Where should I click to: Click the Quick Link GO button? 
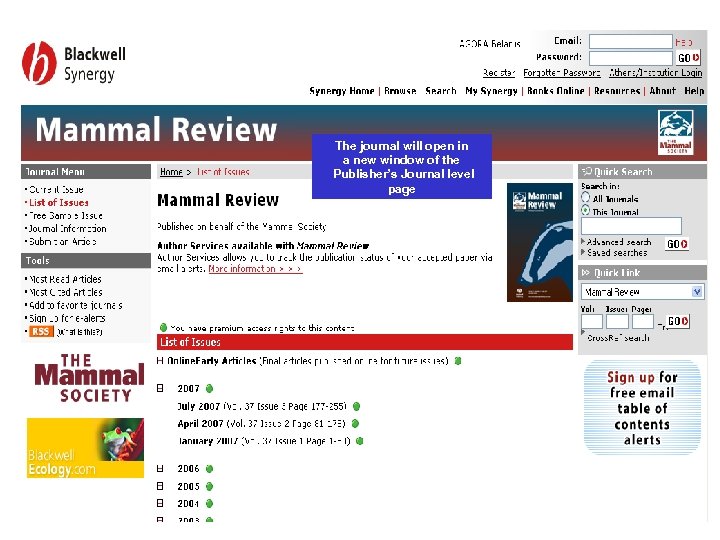tap(678, 321)
